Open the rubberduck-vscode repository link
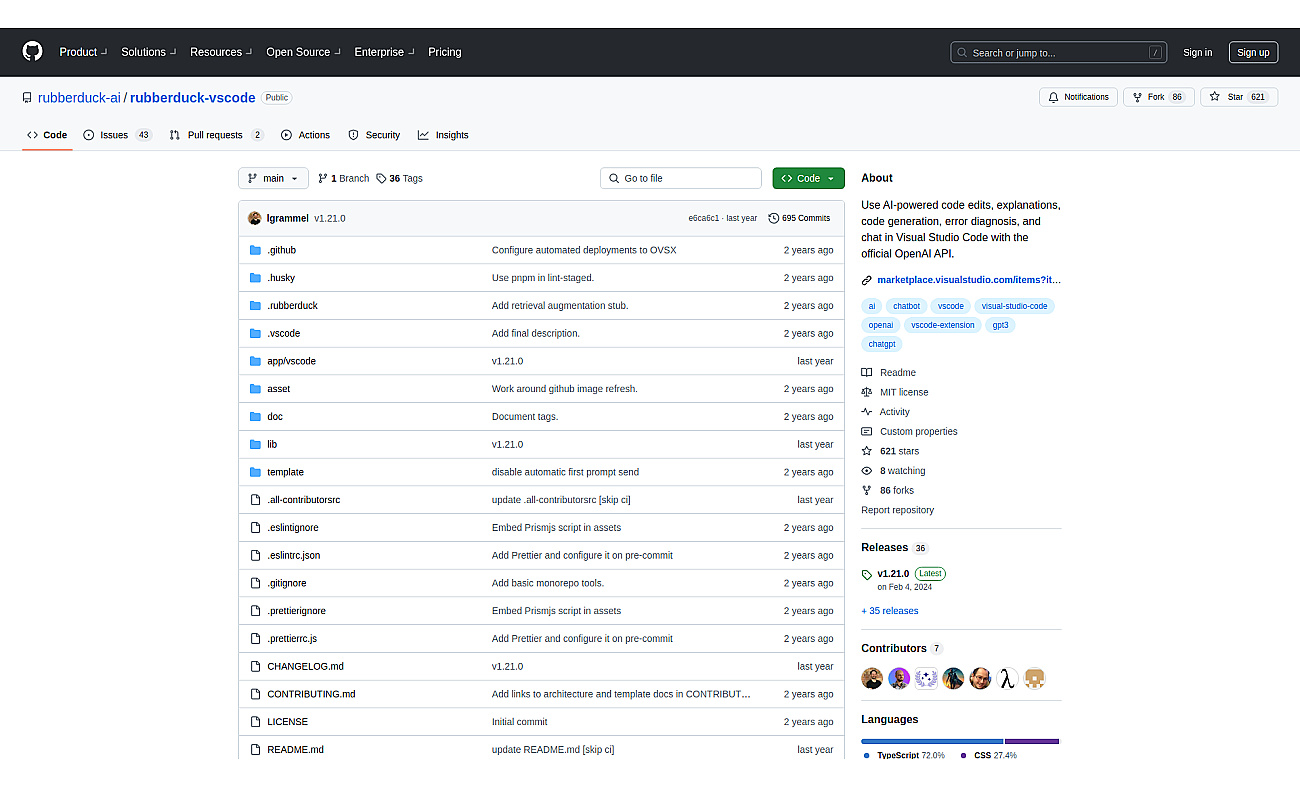The image size is (1300, 788). click(192, 98)
